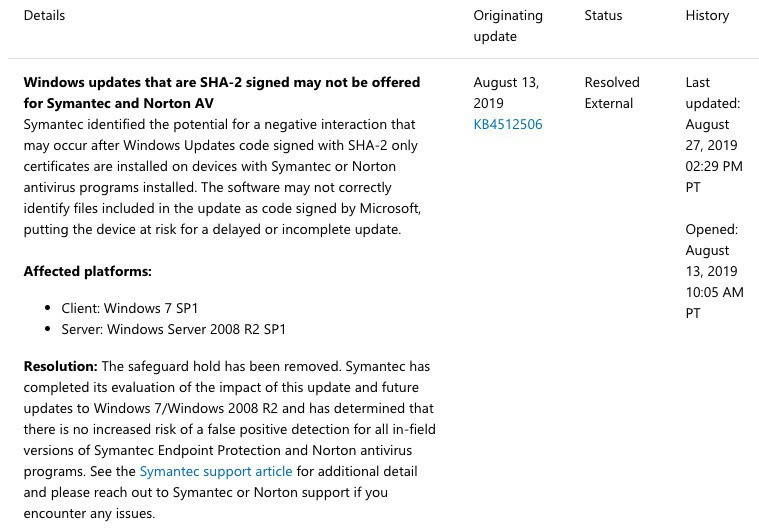Open the KB4512506 link
759x531 pixels.
508,124
